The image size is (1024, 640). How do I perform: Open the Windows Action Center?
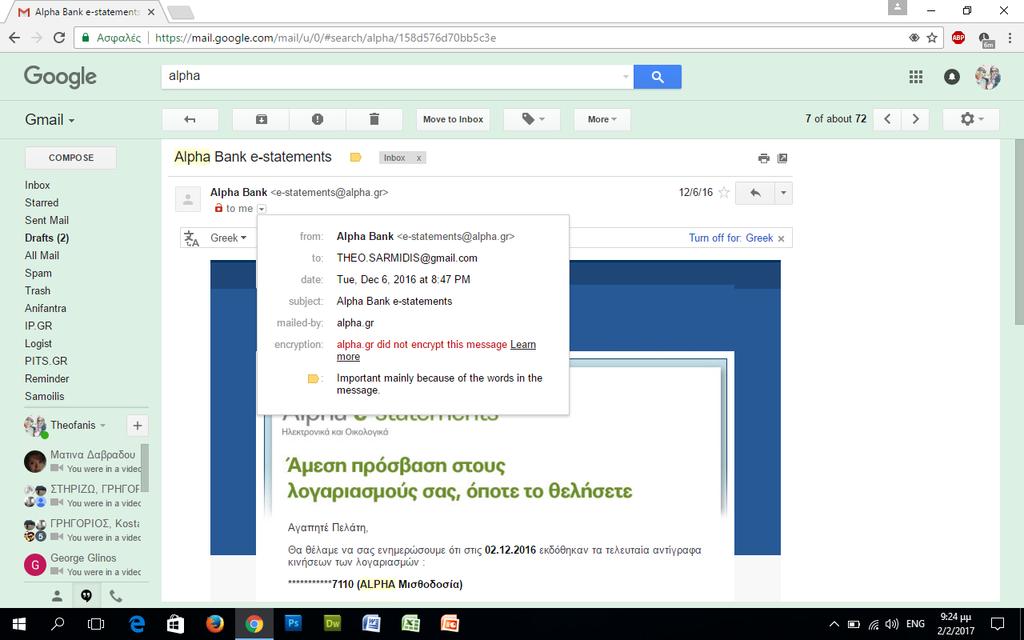coord(997,624)
